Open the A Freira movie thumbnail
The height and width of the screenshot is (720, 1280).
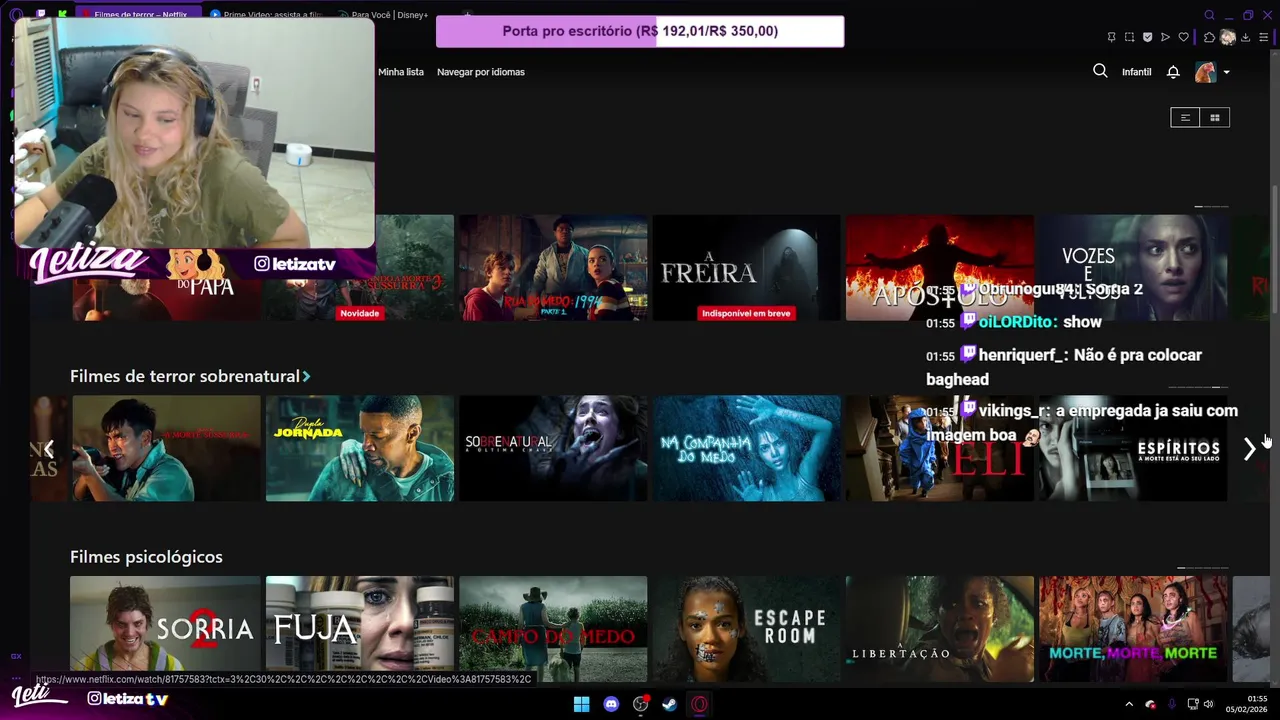pyautogui.click(x=746, y=268)
